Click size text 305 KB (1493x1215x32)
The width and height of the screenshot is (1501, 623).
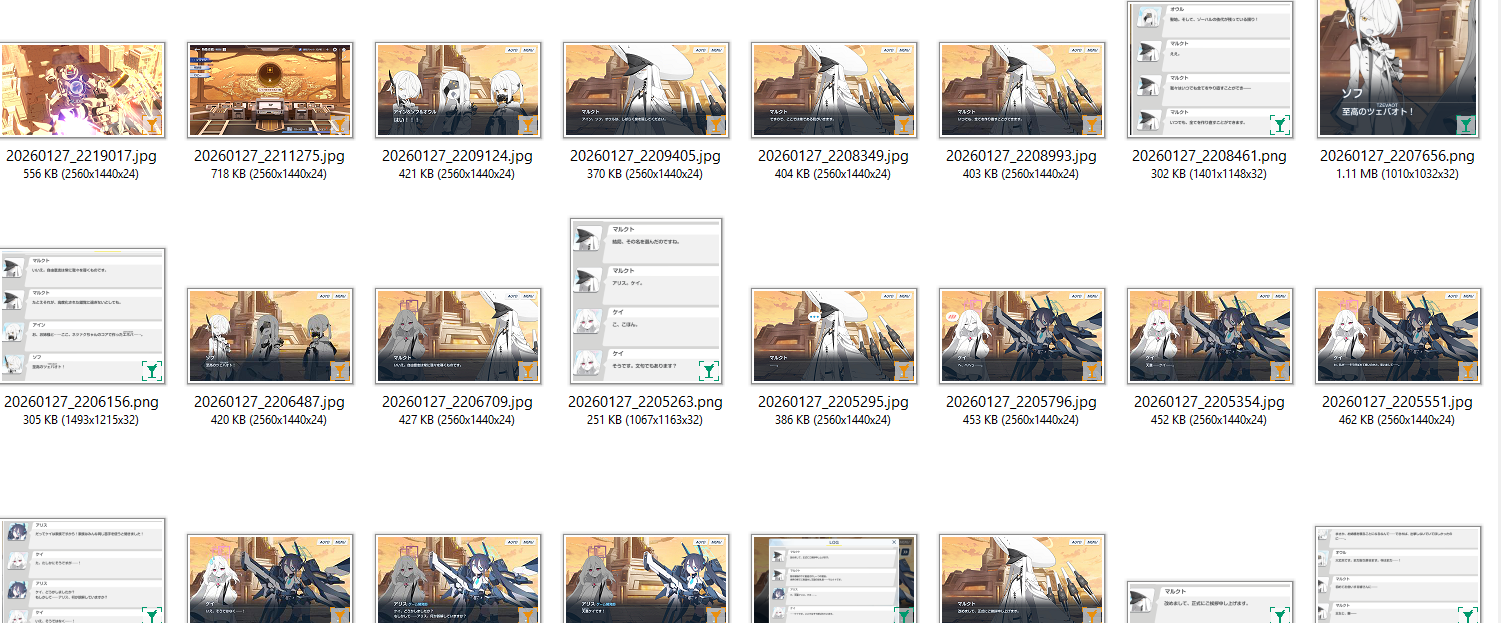(x=81, y=420)
